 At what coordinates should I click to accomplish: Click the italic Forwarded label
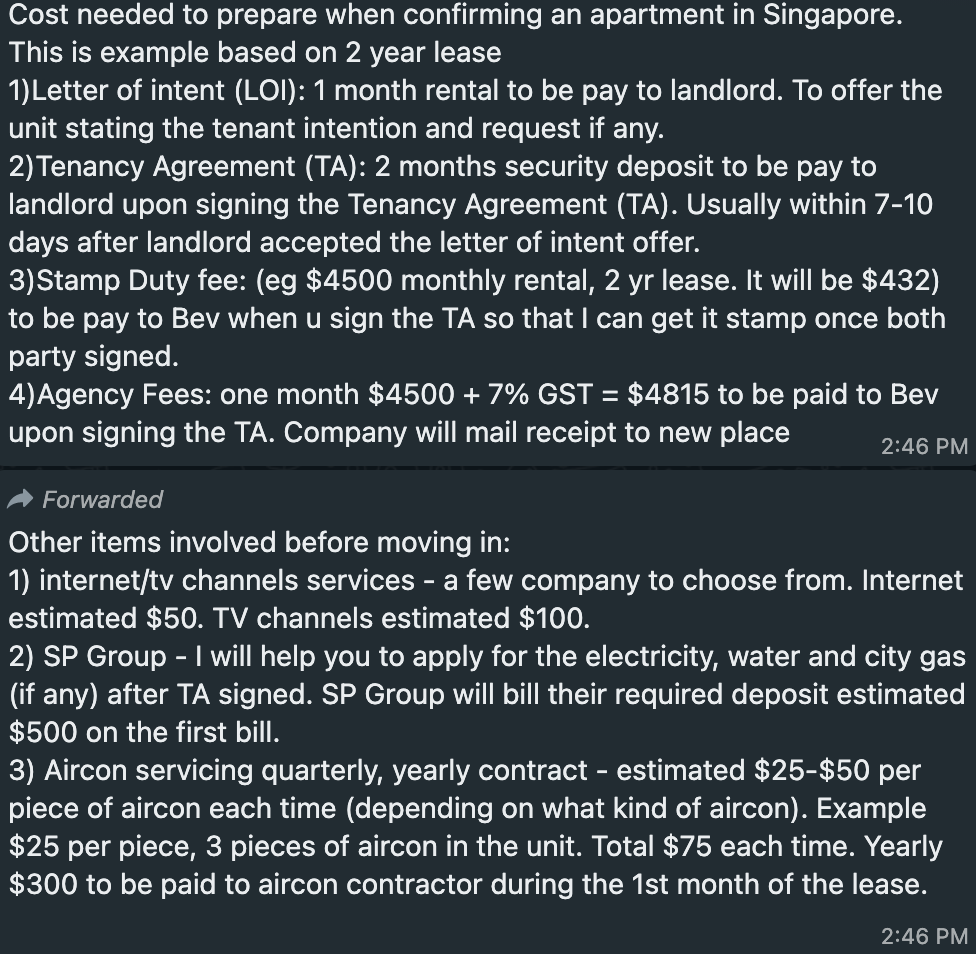point(102,500)
